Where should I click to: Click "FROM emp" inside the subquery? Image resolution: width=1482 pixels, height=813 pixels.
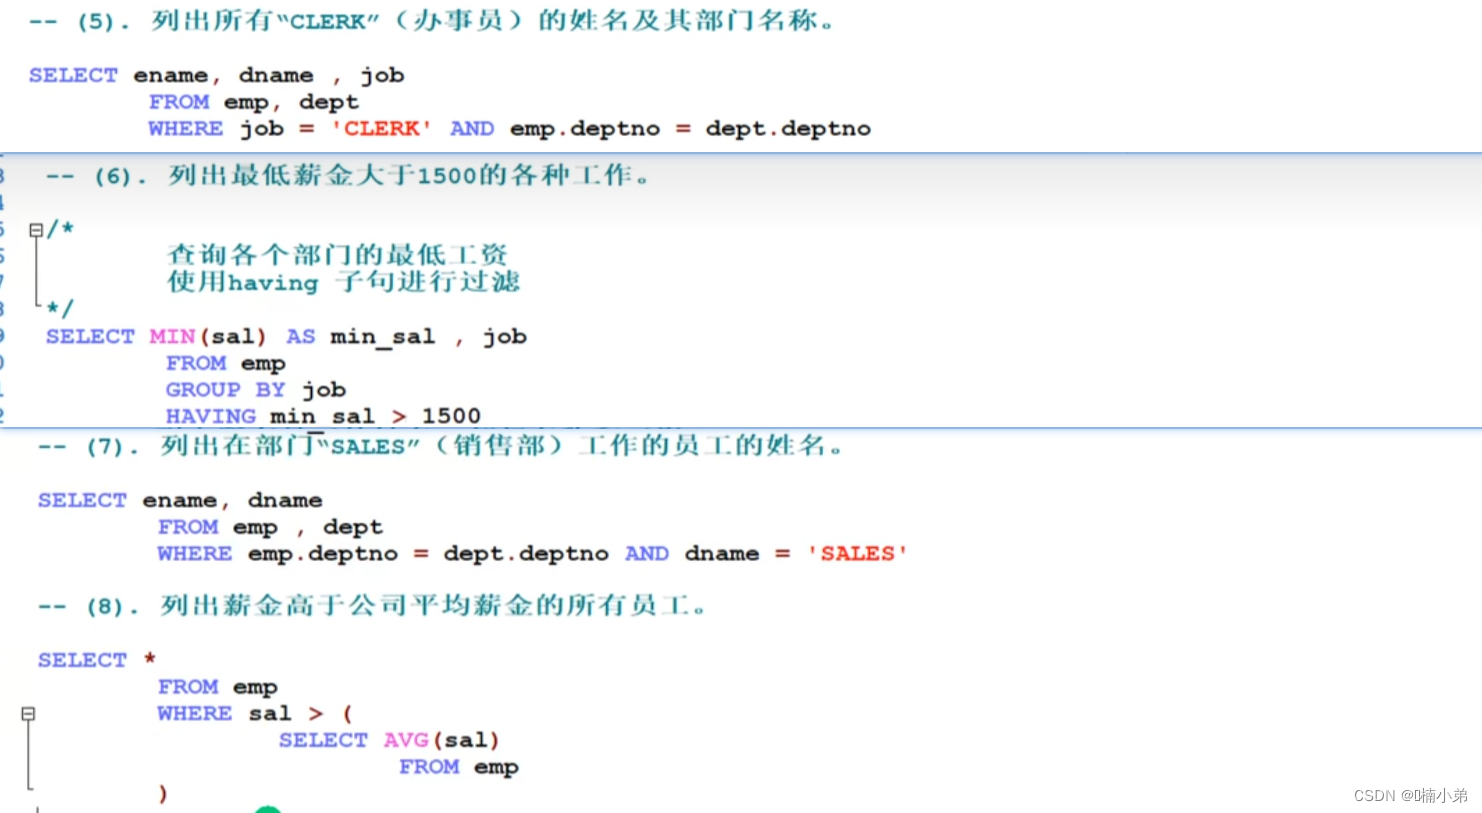459,767
